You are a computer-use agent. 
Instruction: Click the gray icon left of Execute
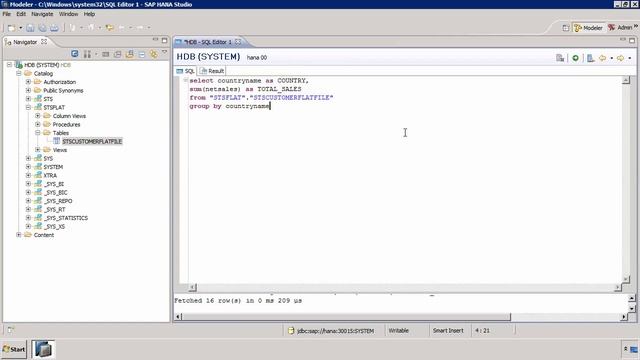click(560, 58)
